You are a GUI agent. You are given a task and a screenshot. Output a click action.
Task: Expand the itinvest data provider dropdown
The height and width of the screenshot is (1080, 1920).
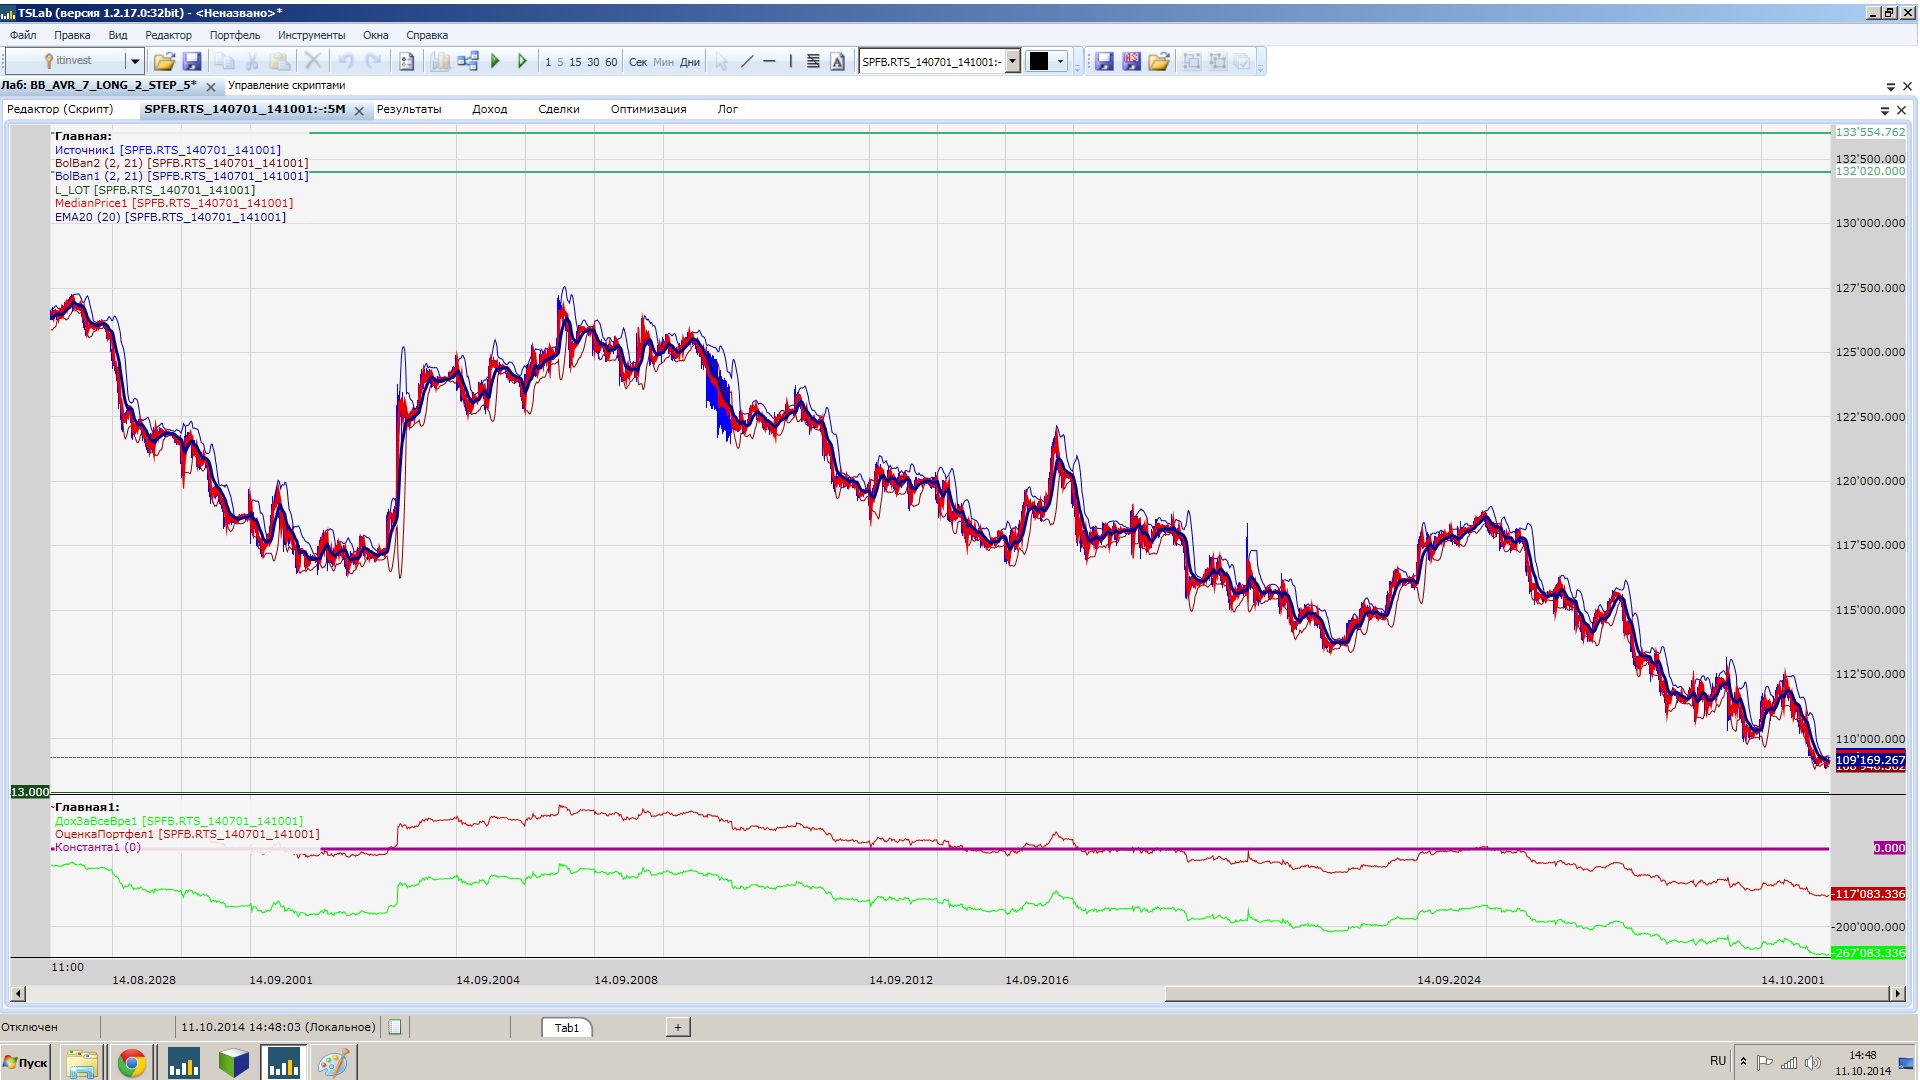click(135, 62)
